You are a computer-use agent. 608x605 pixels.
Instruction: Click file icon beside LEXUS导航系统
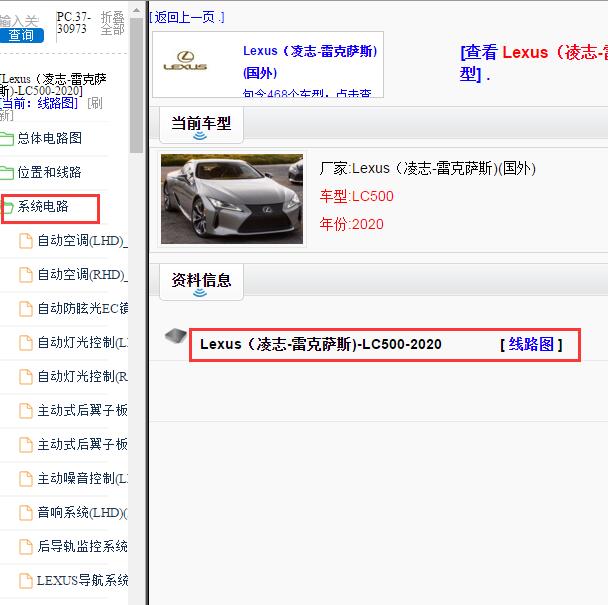[x=26, y=581]
